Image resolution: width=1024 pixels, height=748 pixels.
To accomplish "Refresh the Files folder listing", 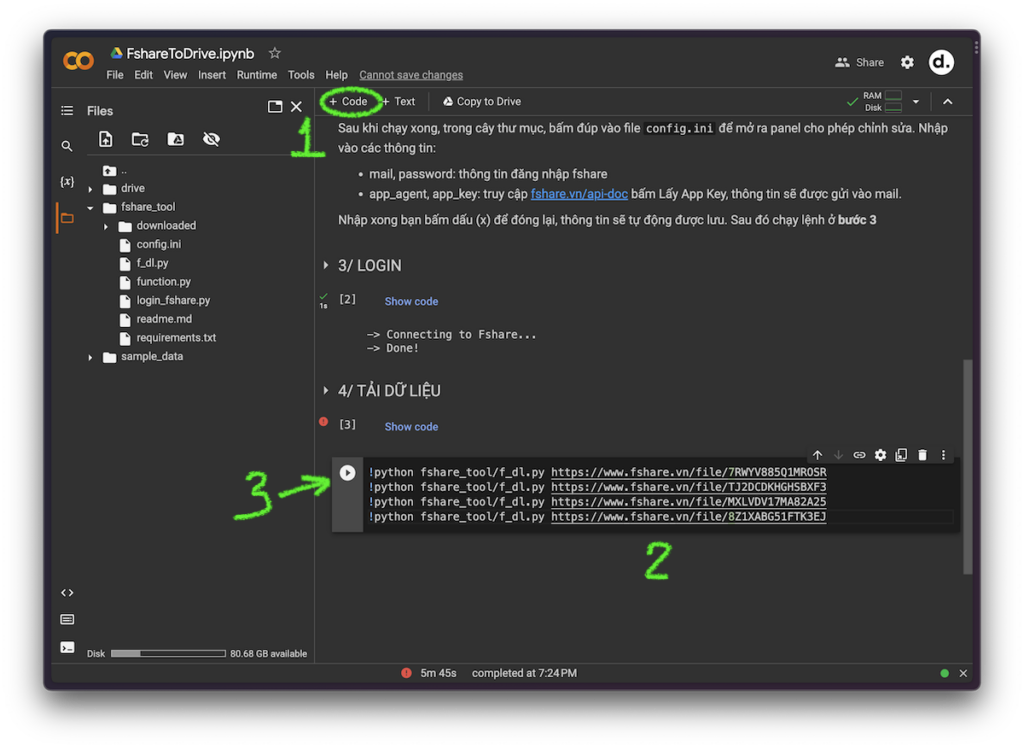I will pyautogui.click(x=140, y=140).
